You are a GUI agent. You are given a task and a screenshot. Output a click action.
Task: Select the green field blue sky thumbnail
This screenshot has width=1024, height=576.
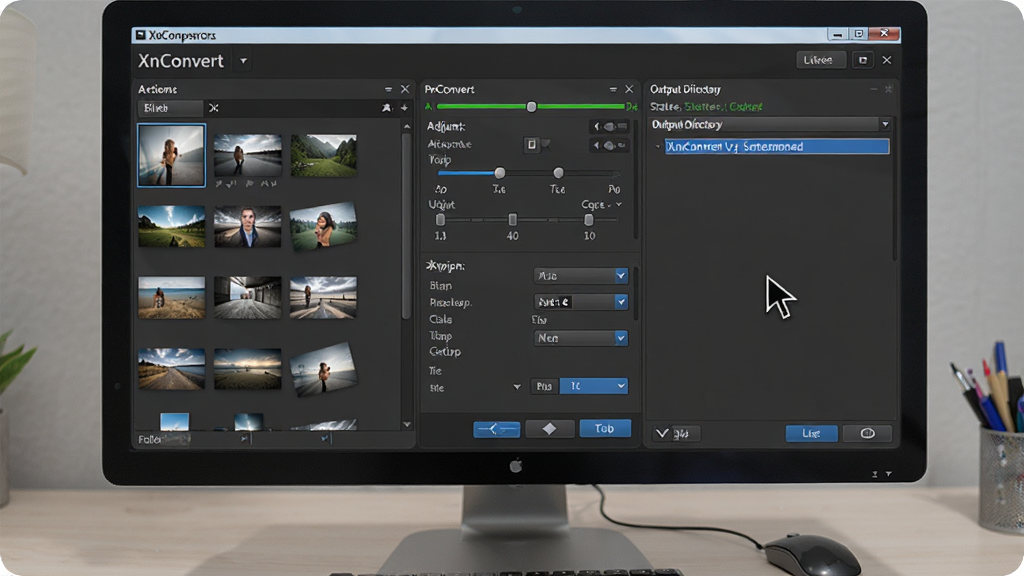pos(171,227)
